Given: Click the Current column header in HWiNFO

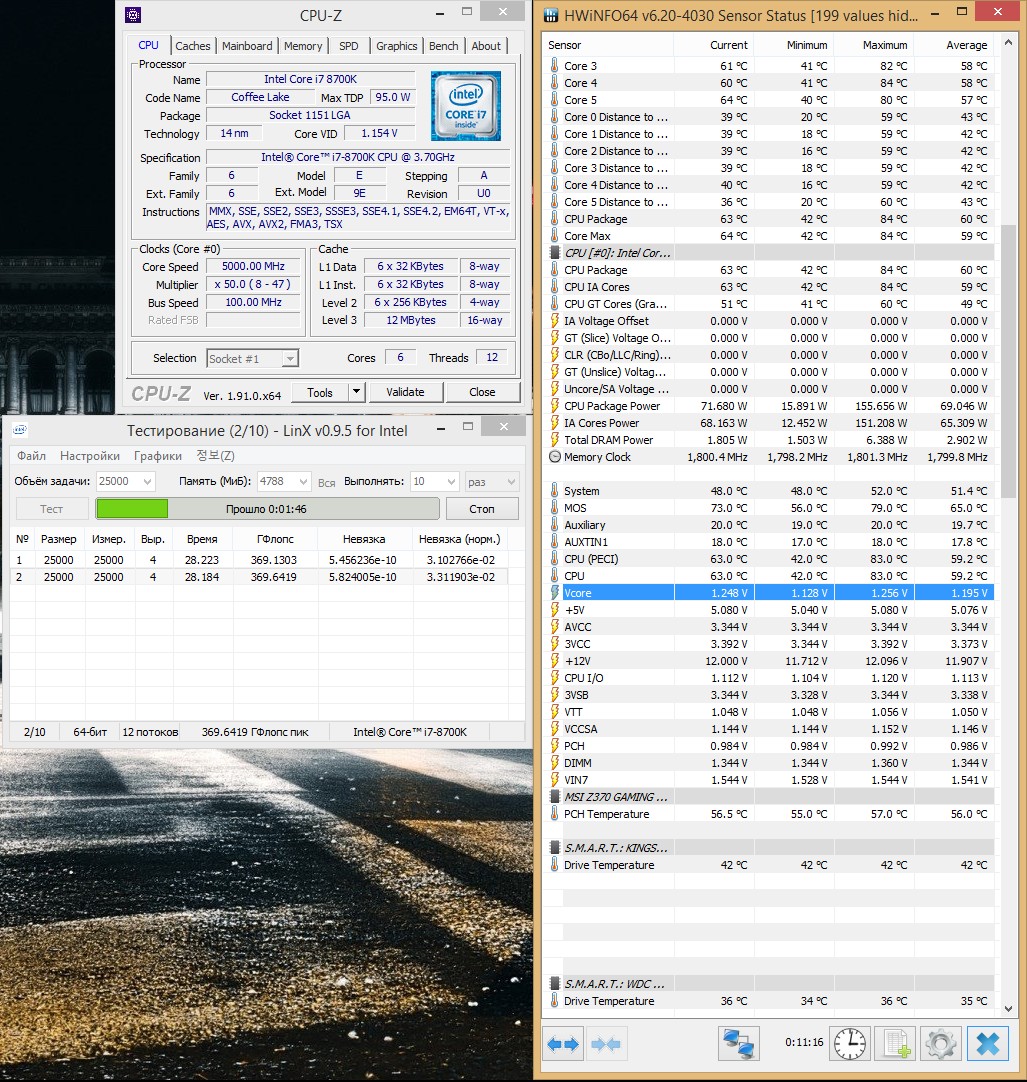Looking at the screenshot, I should coord(713,45).
